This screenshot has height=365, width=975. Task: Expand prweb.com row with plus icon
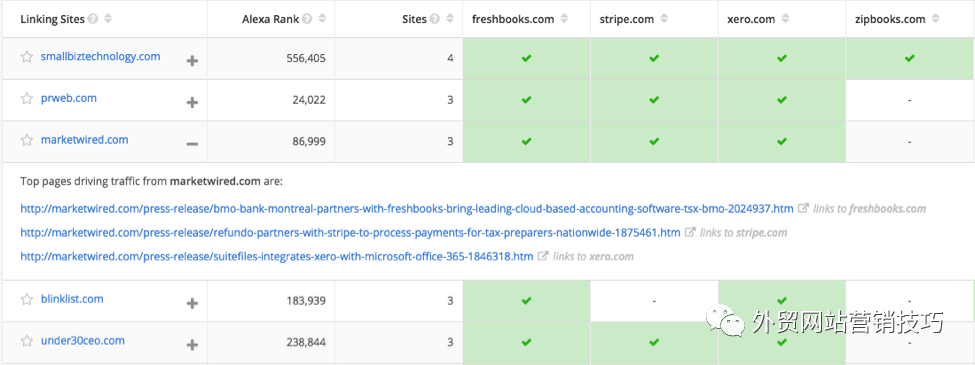pyautogui.click(x=193, y=102)
